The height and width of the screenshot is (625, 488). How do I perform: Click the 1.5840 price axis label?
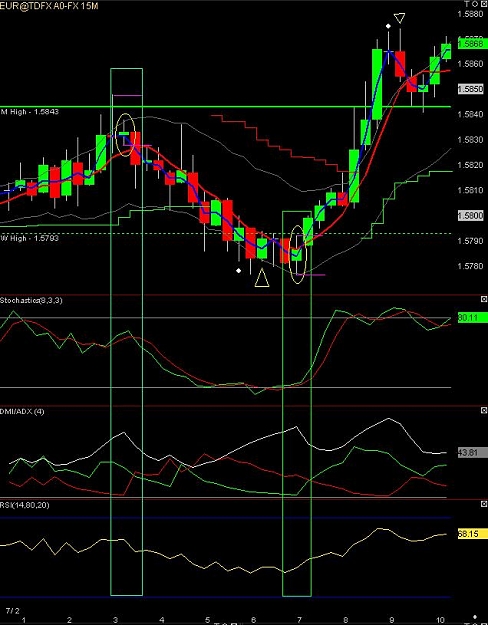click(470, 114)
